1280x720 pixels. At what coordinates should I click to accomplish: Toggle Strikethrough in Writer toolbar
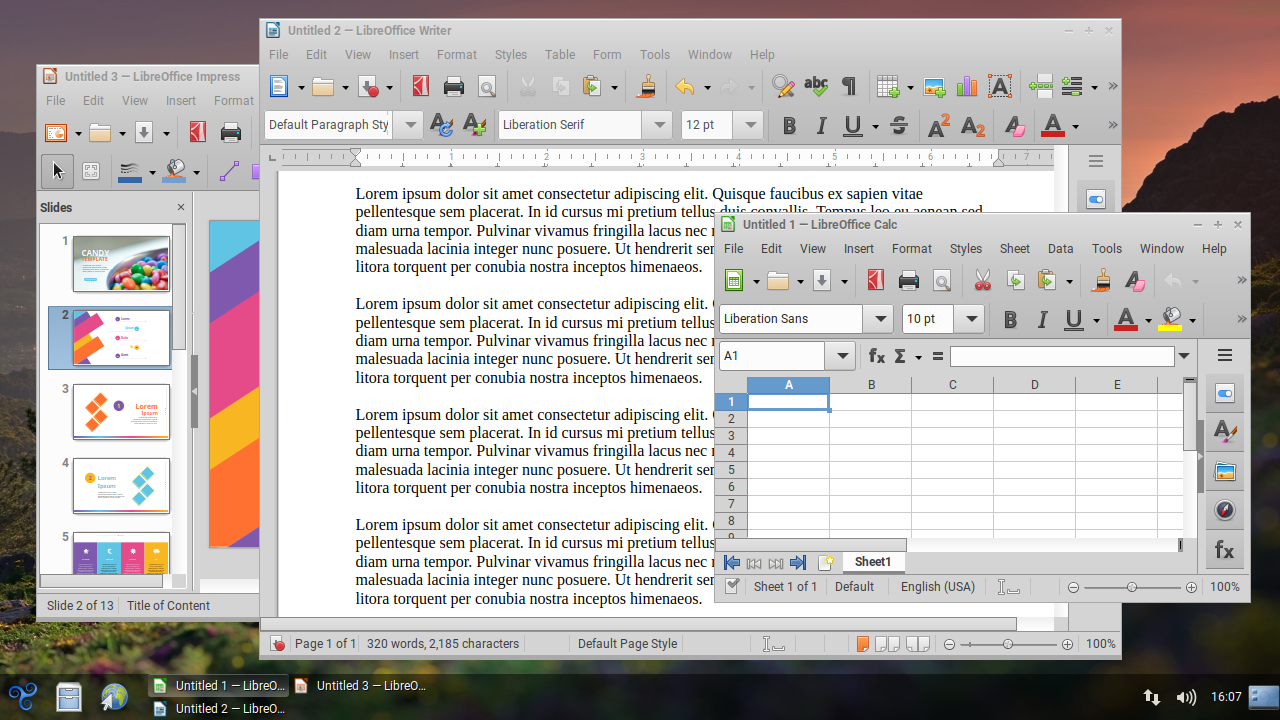(898, 126)
